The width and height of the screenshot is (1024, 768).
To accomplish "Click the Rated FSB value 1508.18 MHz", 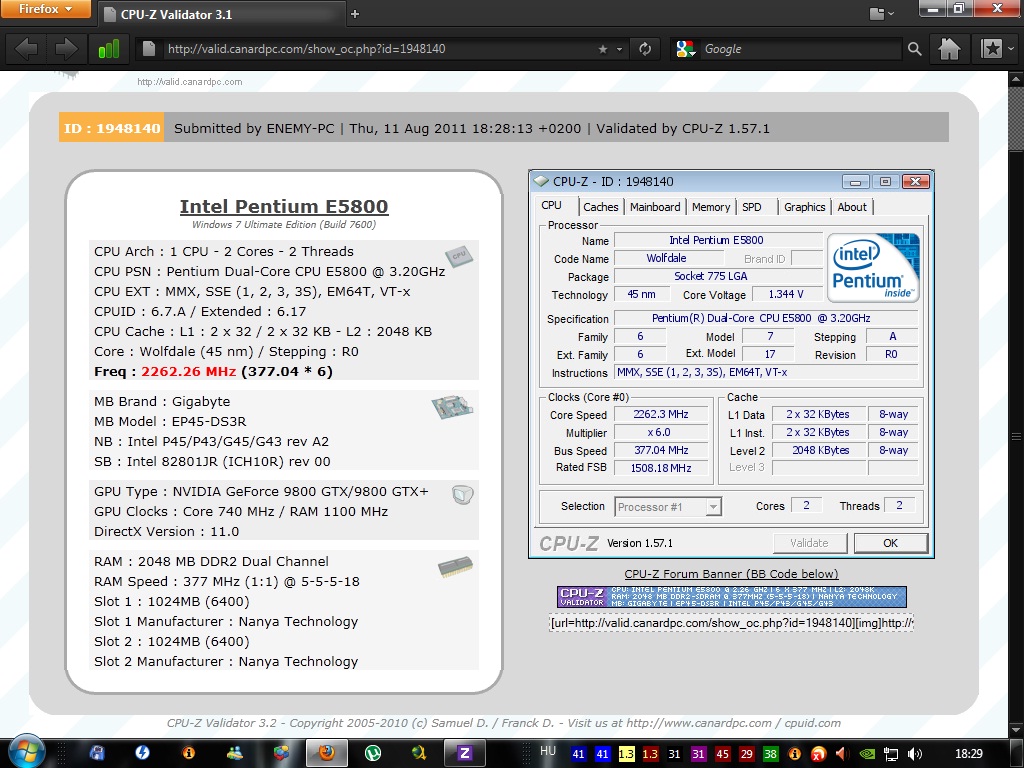I will 661,468.
